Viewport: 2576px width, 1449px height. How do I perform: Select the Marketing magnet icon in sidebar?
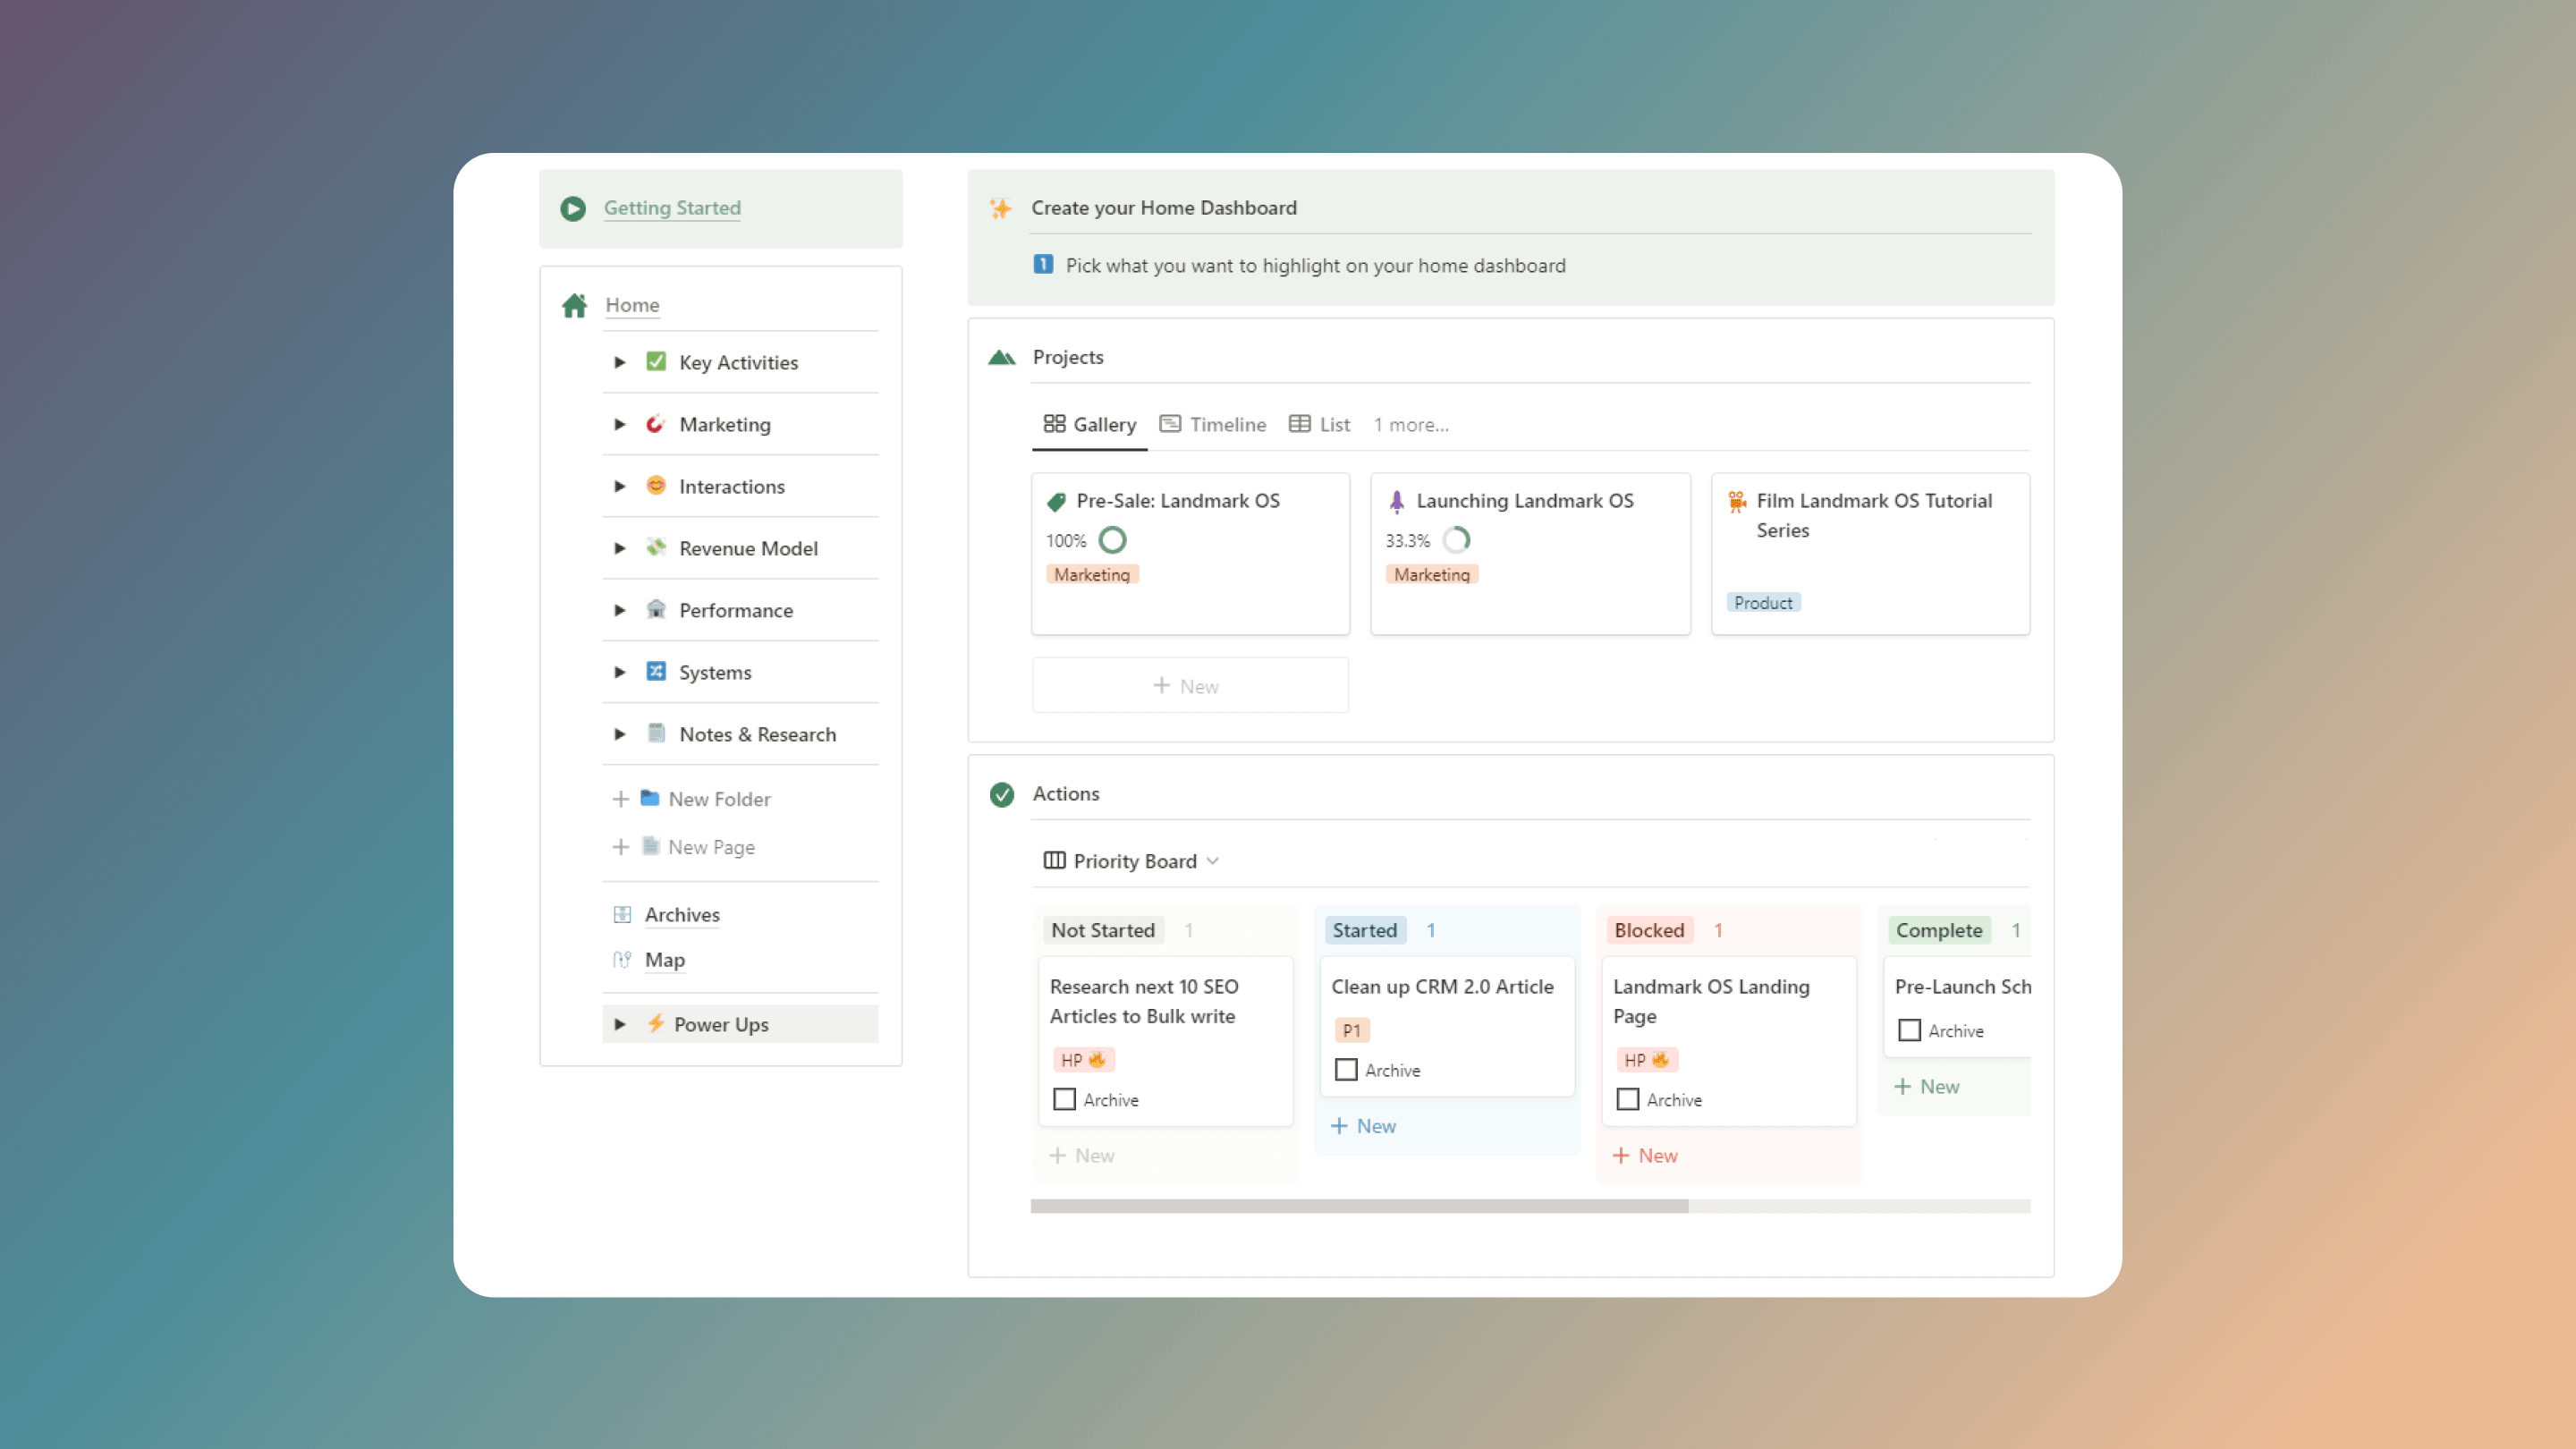[x=656, y=424]
